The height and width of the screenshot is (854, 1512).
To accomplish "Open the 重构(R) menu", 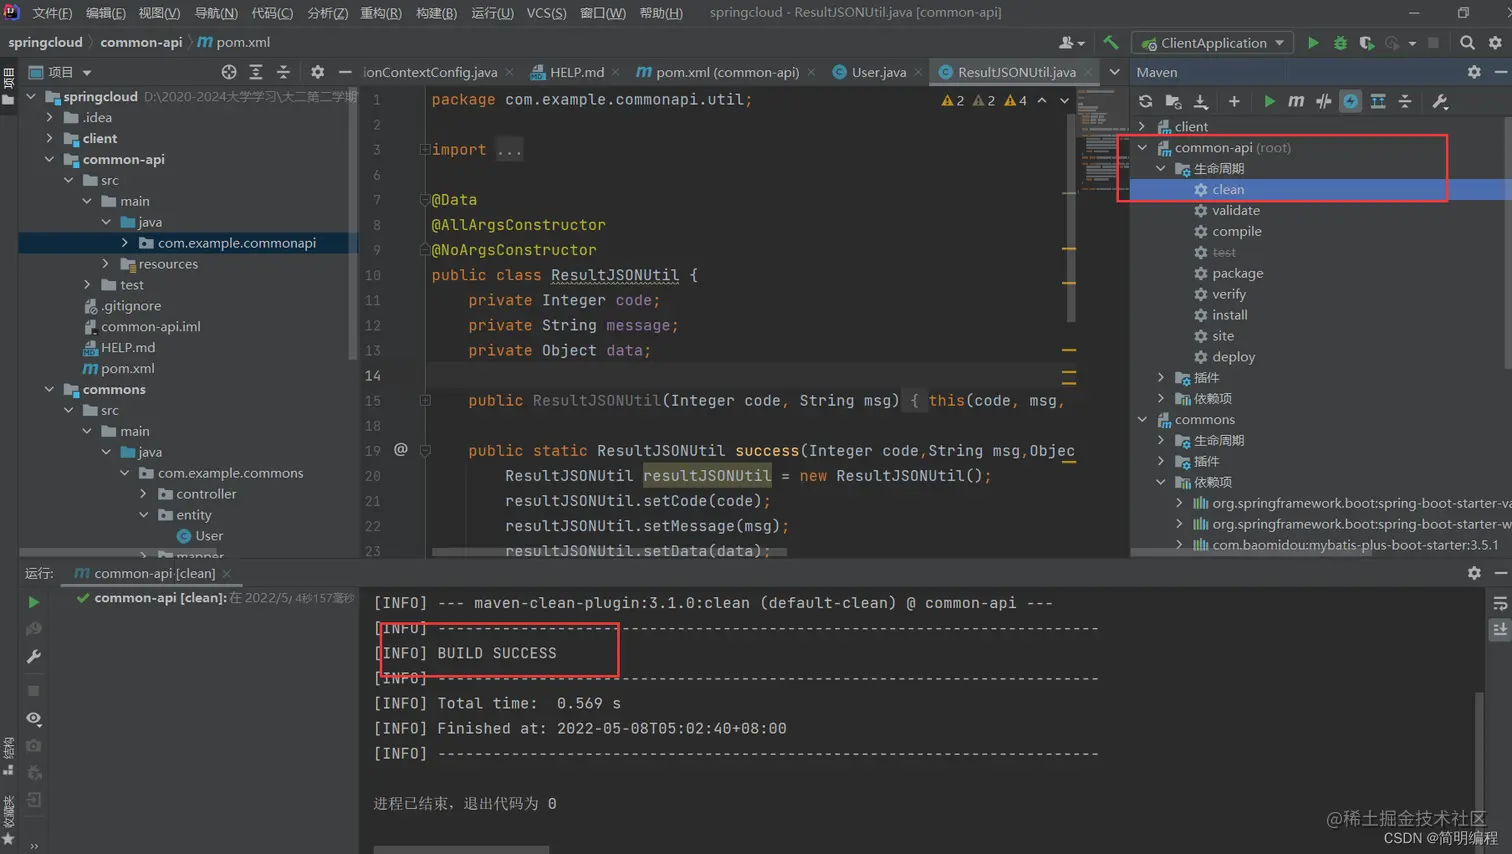I will (x=380, y=13).
